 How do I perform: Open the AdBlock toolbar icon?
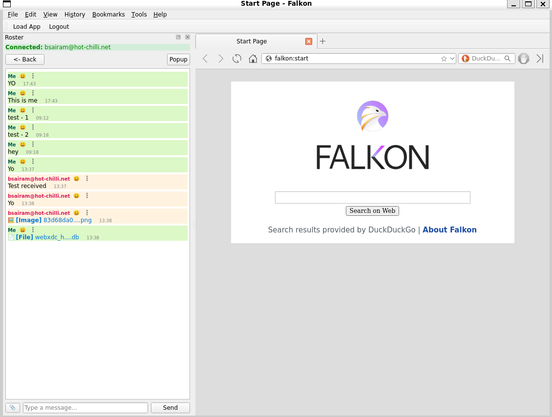coord(523,58)
